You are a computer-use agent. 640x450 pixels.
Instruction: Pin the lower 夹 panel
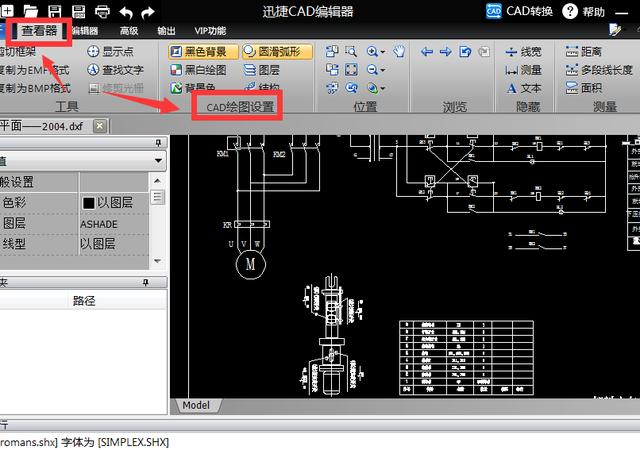[146, 282]
